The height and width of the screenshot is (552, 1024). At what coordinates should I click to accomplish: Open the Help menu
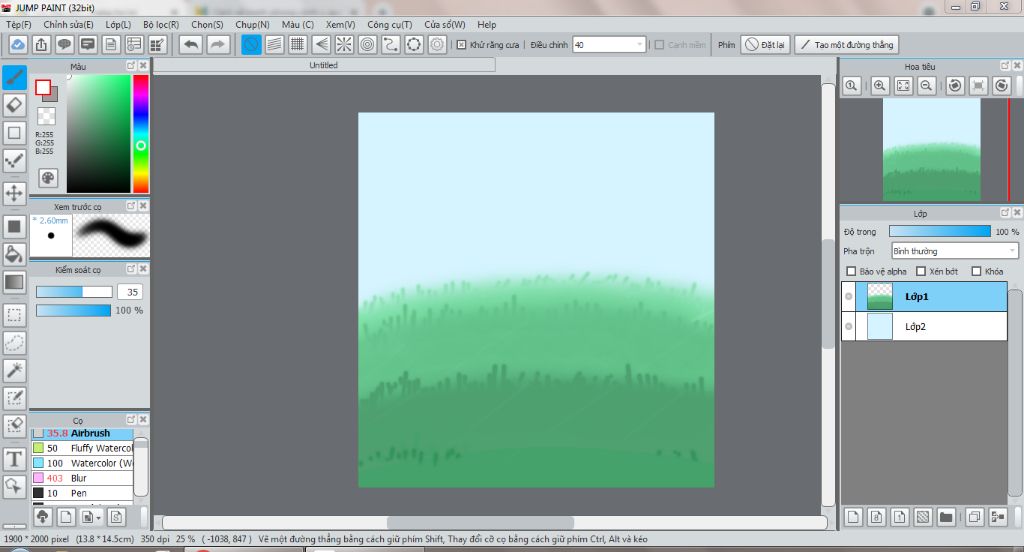(487, 25)
